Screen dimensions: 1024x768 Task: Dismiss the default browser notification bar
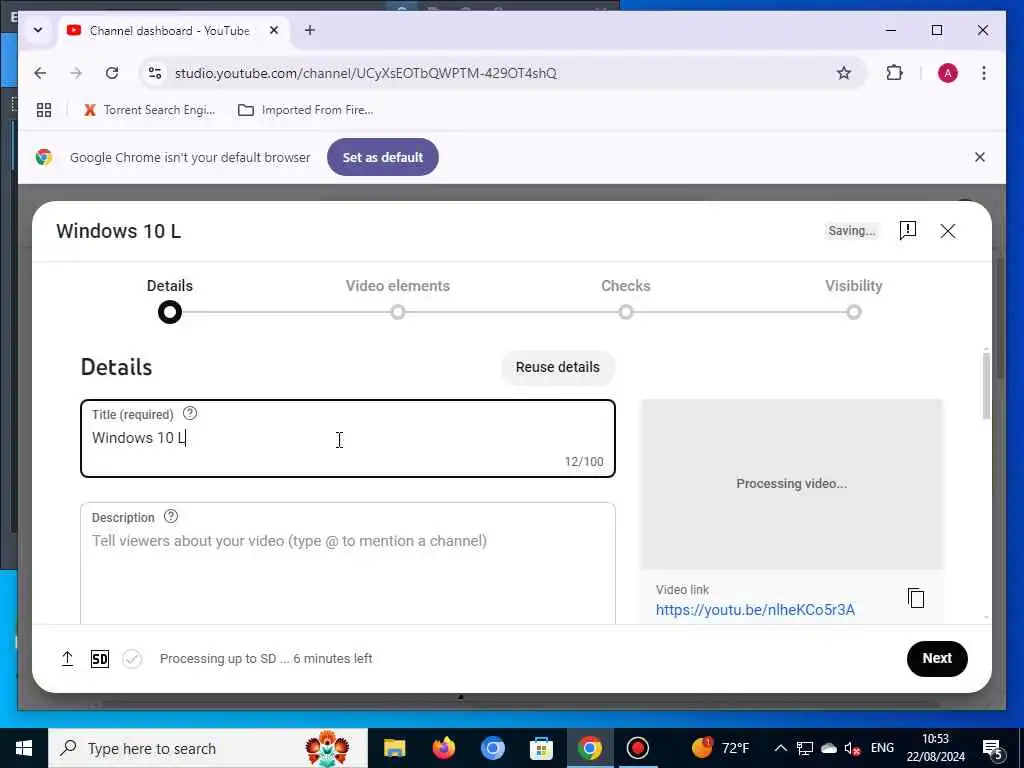980,157
